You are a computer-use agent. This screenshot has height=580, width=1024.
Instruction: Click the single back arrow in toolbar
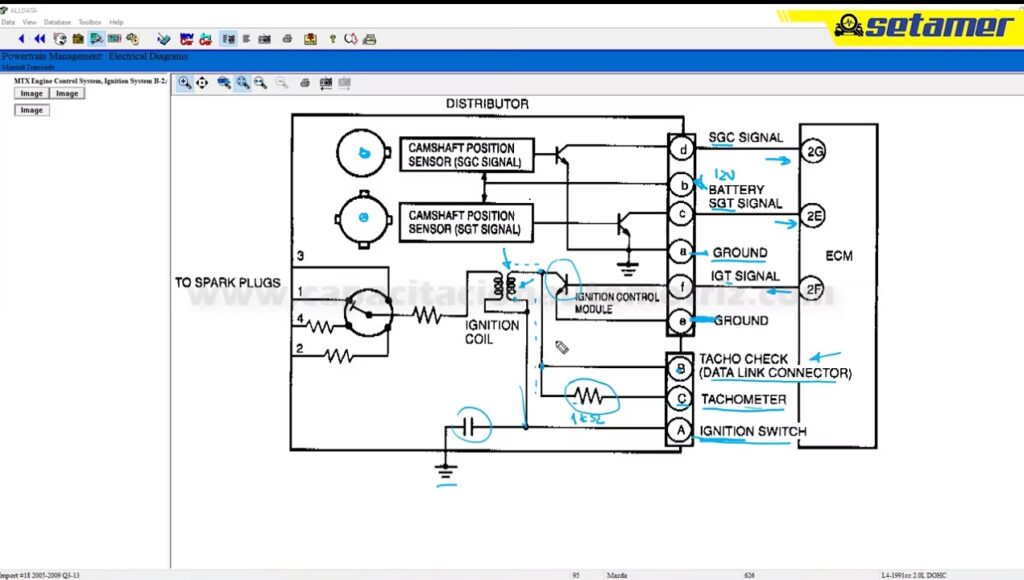[21, 39]
